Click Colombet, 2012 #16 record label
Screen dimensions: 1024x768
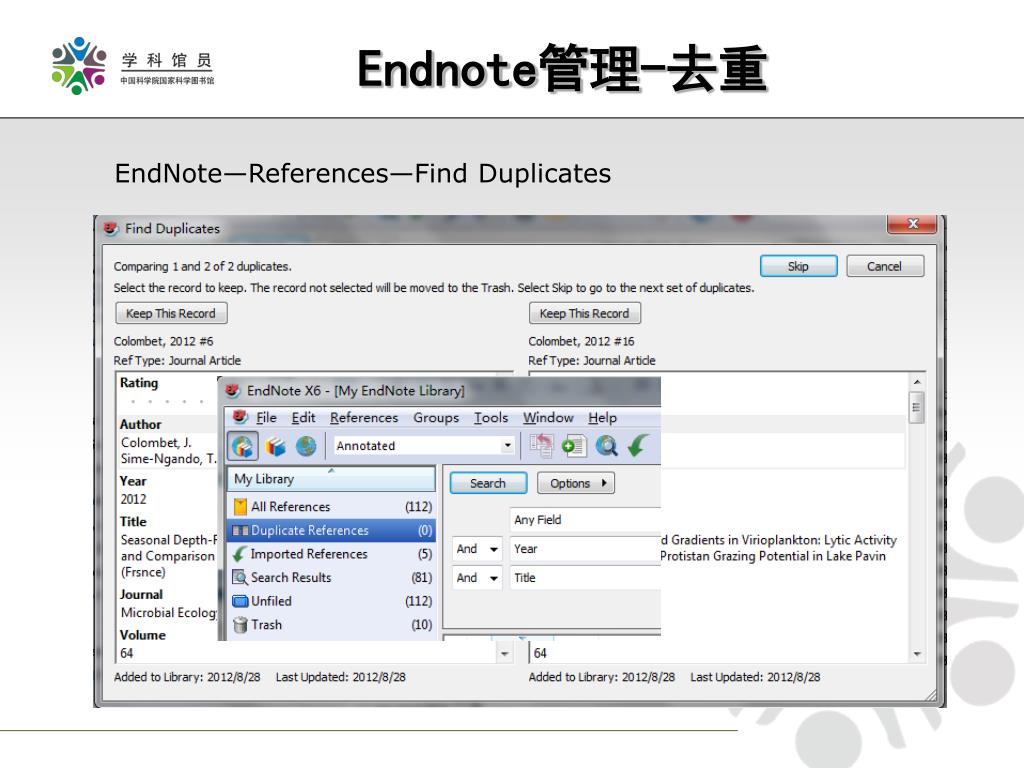click(581, 342)
